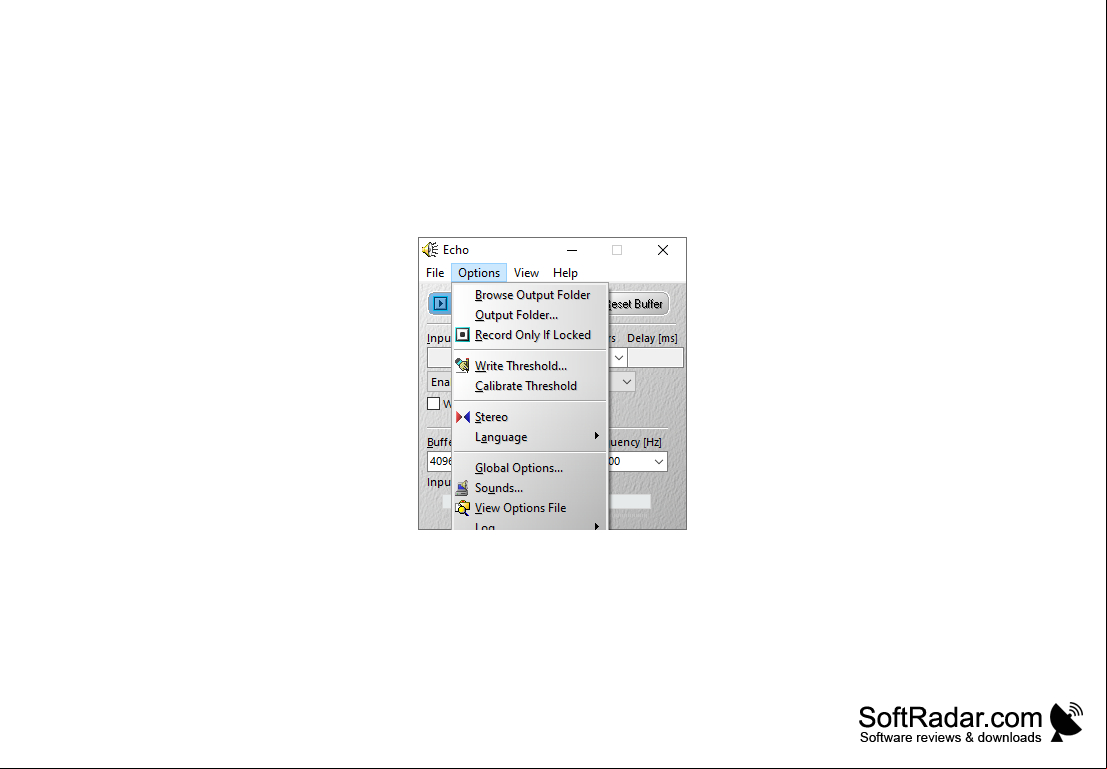Open the Sounds settings entry

tap(529, 488)
